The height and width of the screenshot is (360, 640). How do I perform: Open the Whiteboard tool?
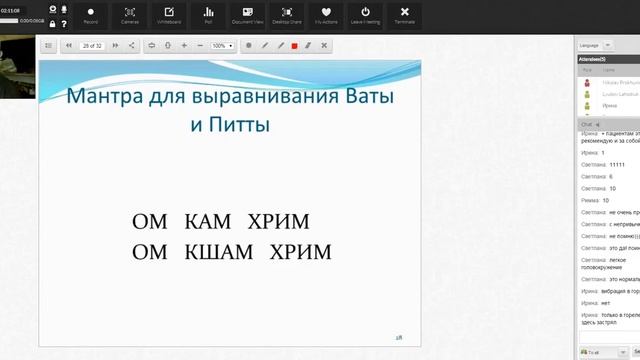(x=169, y=16)
